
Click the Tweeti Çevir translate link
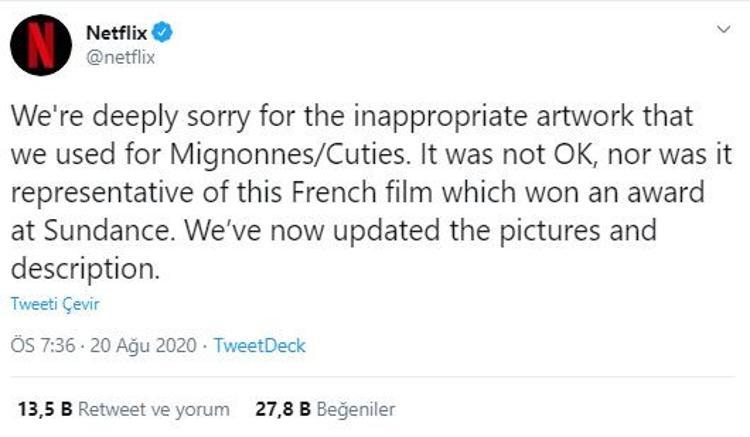(55, 304)
